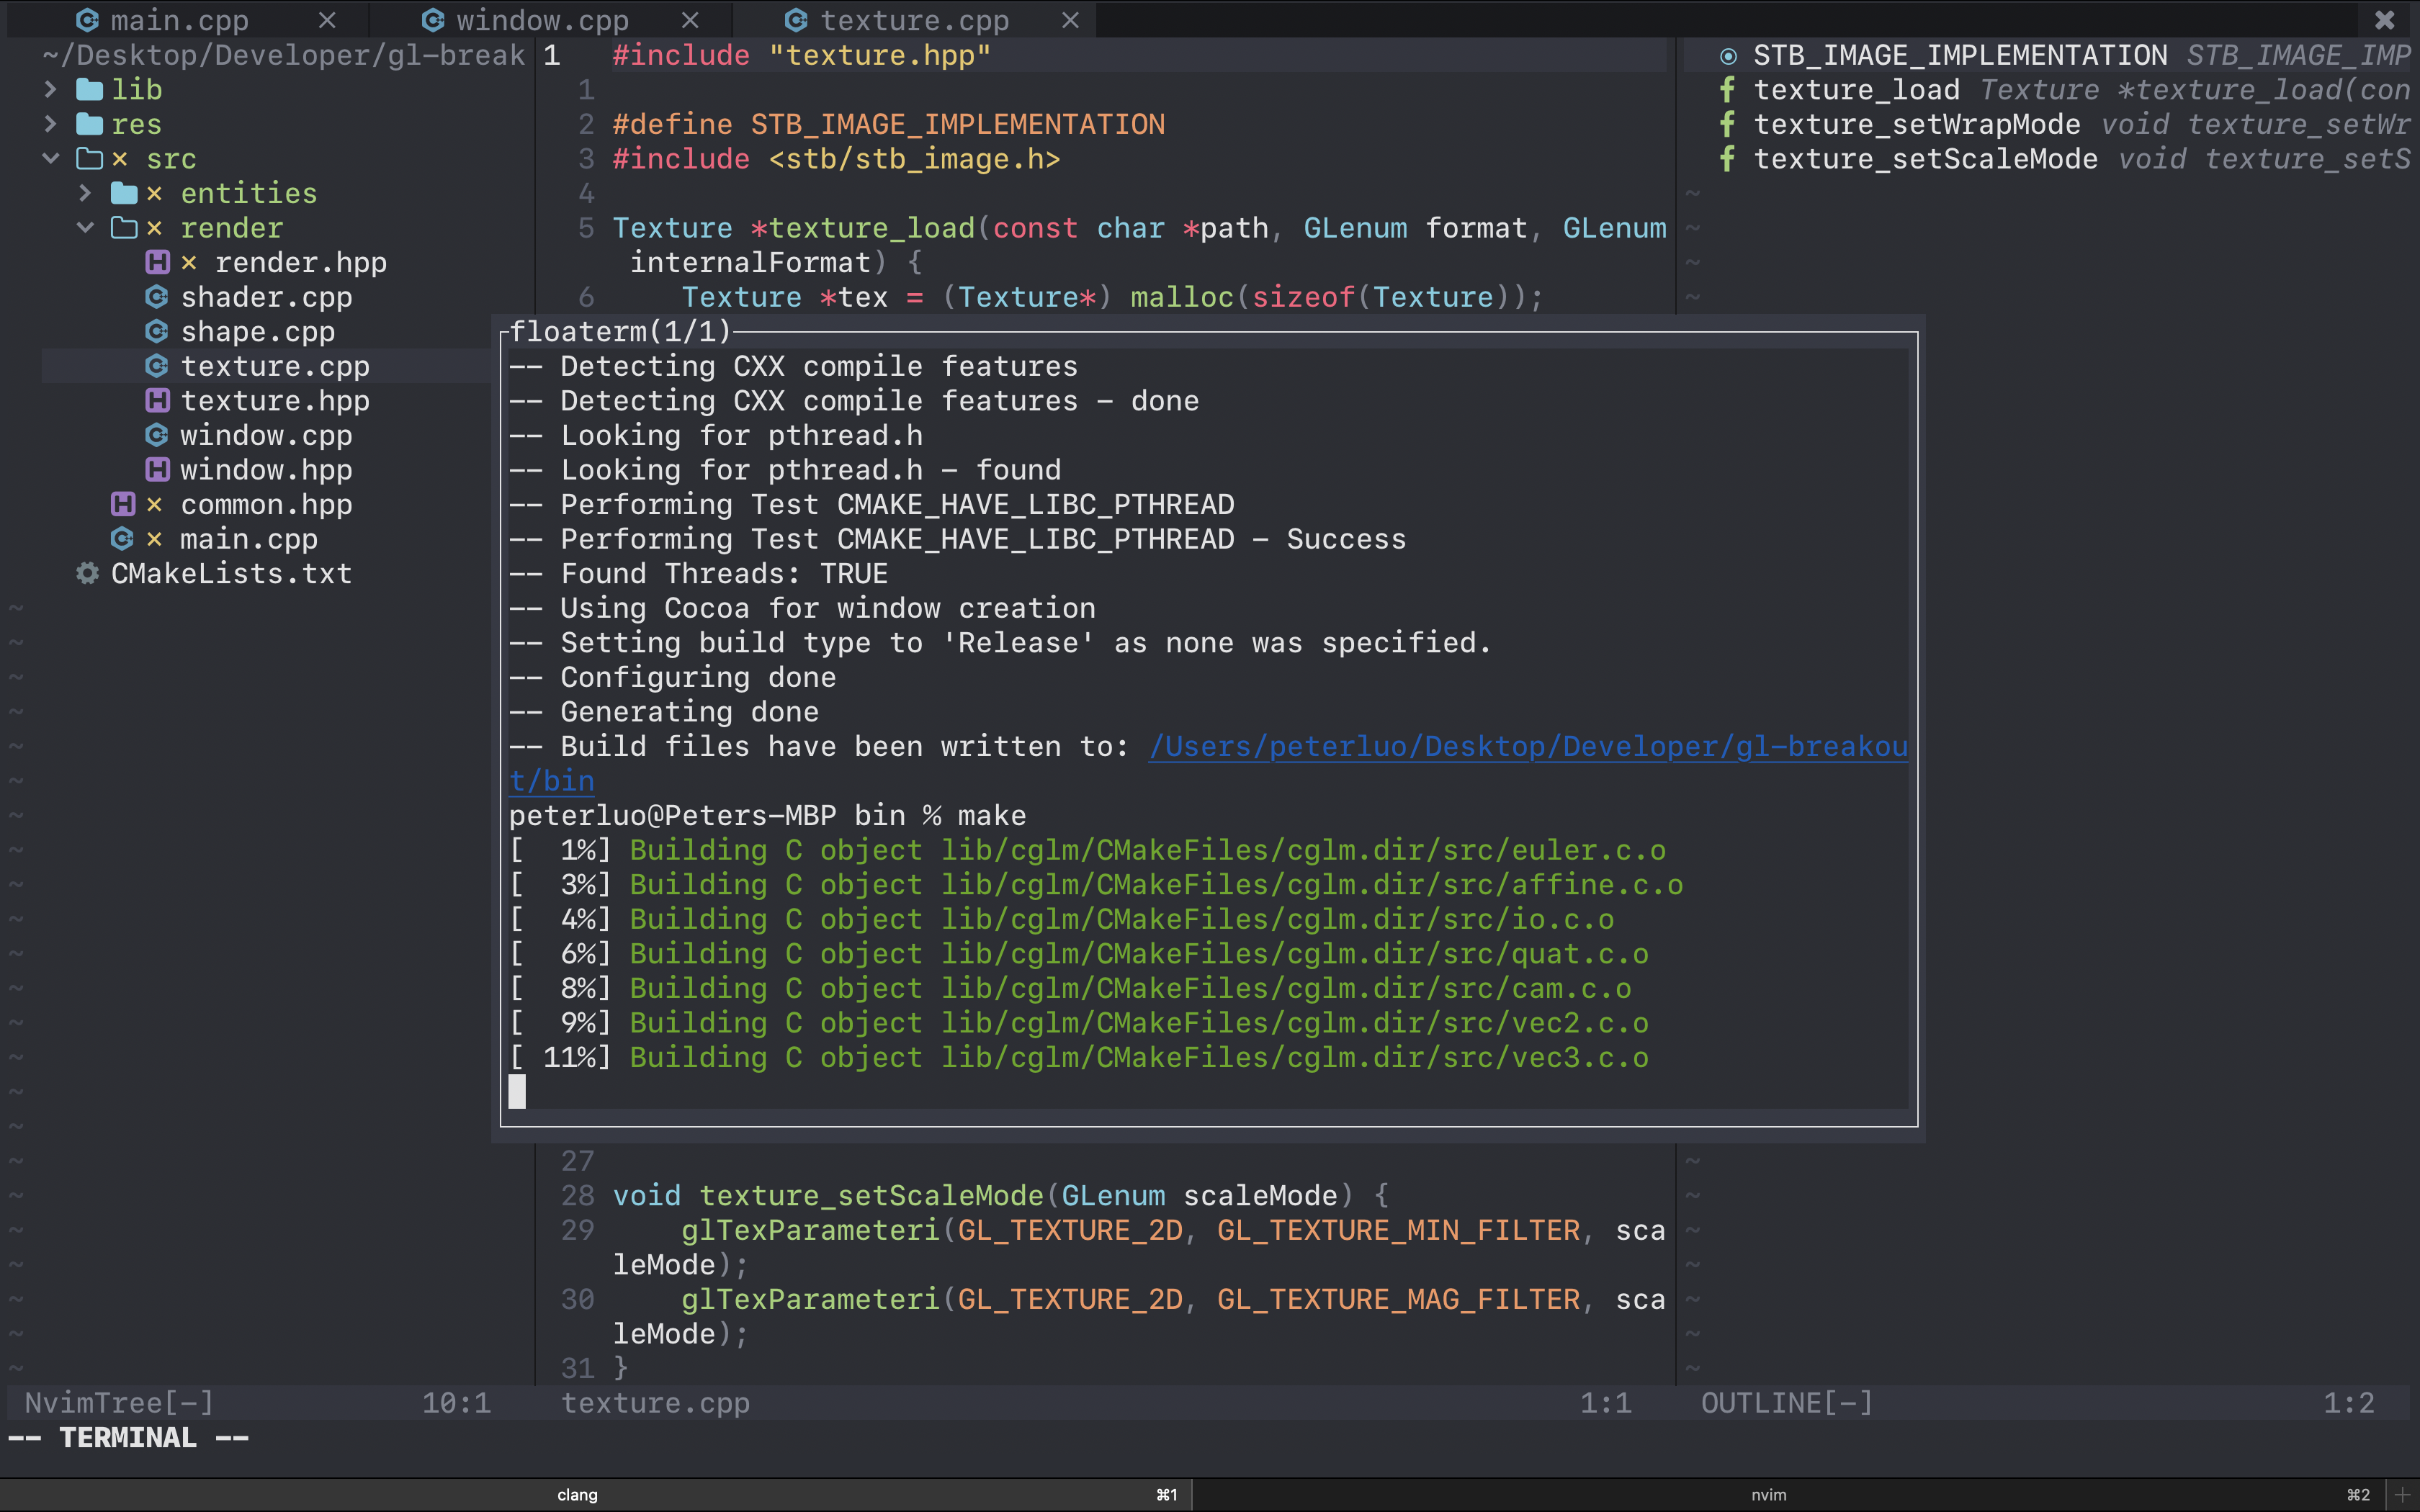Click the C++ icon beside texture.cpp in tree
The height and width of the screenshot is (1512, 2420).
[x=157, y=366]
